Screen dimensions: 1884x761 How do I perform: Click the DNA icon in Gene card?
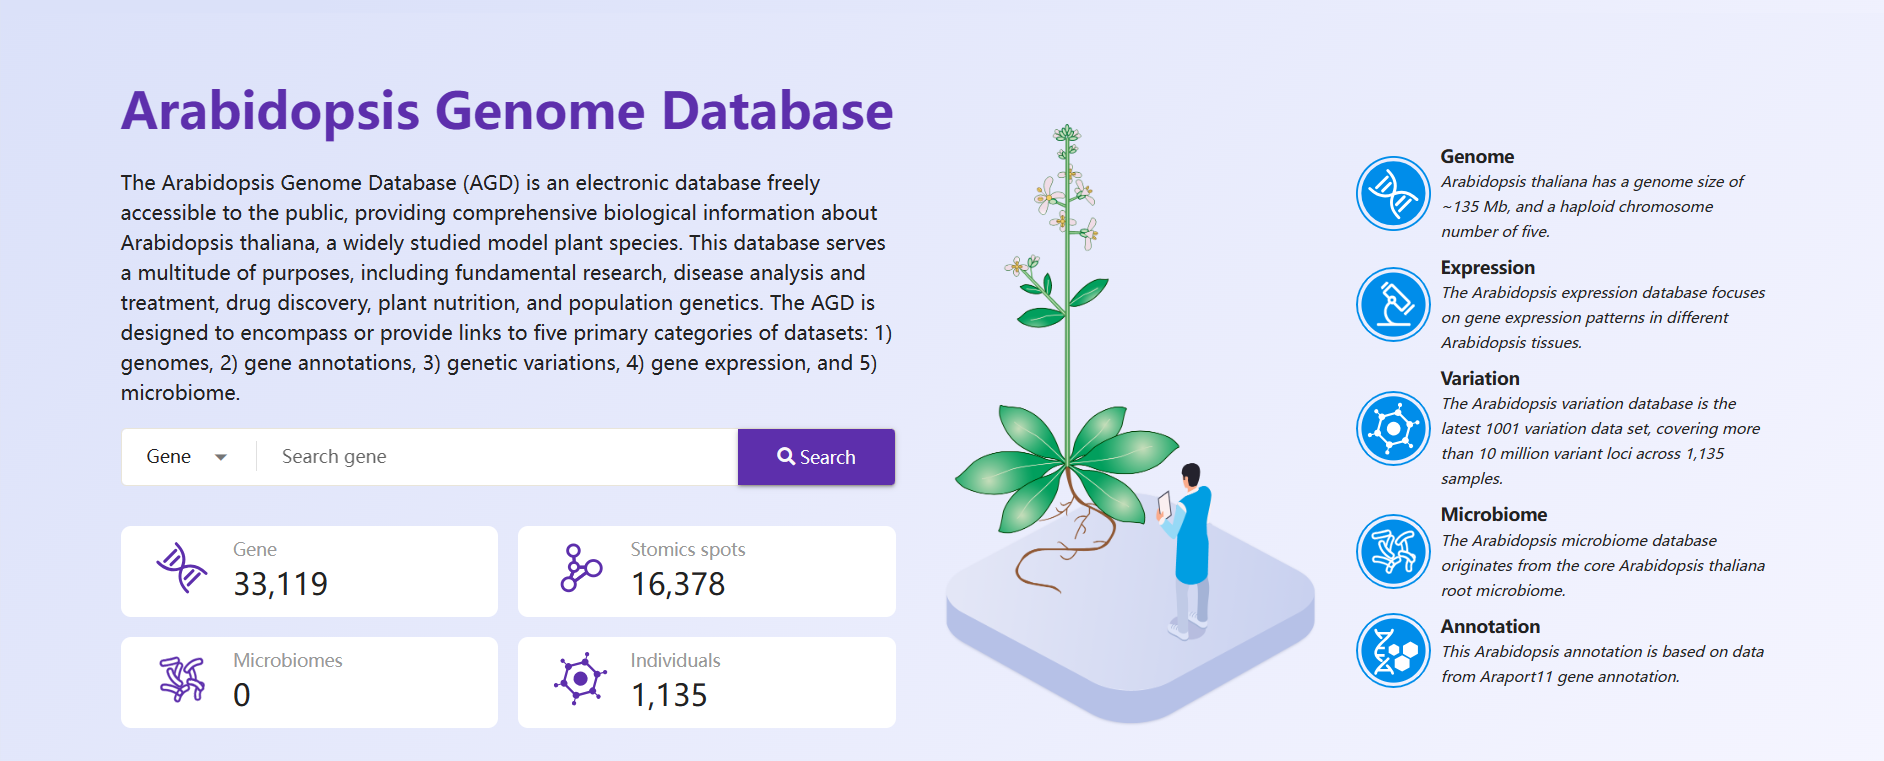pos(182,568)
